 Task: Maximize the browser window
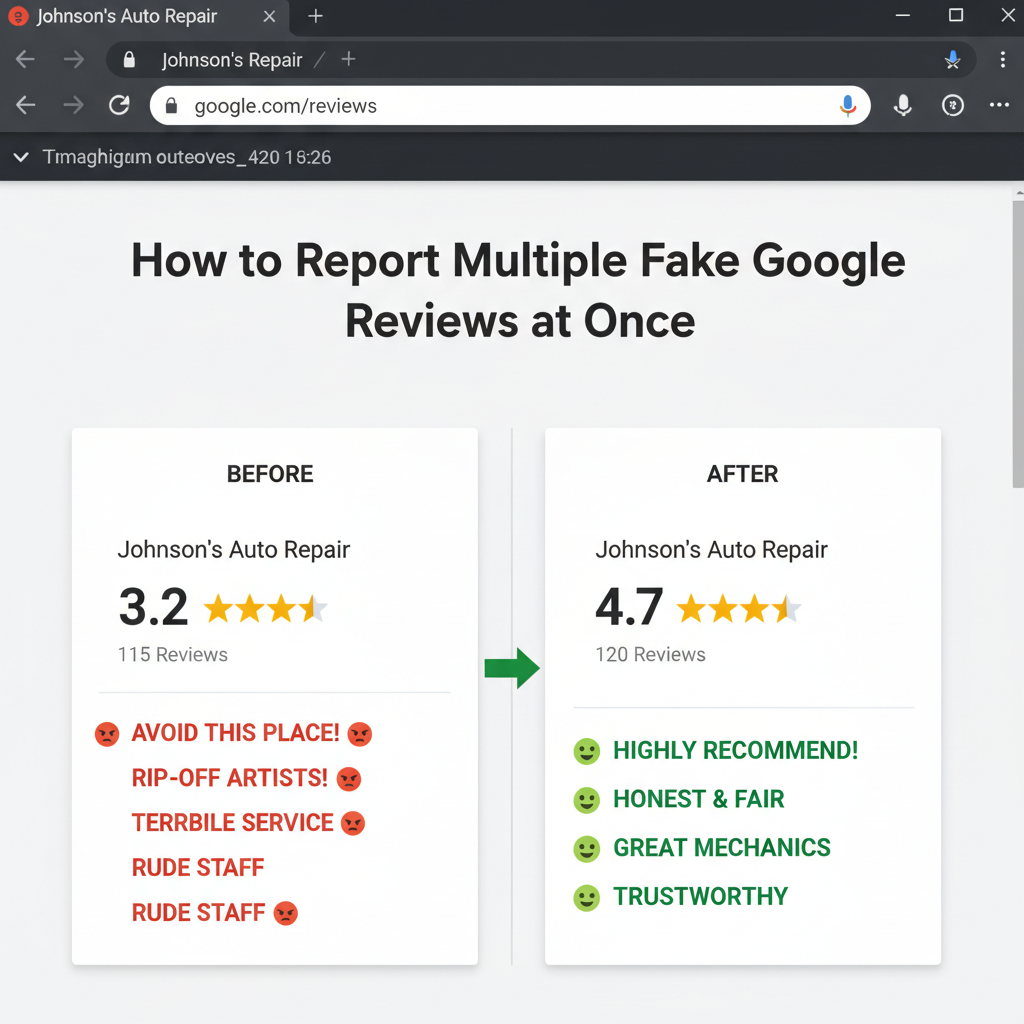(x=956, y=15)
